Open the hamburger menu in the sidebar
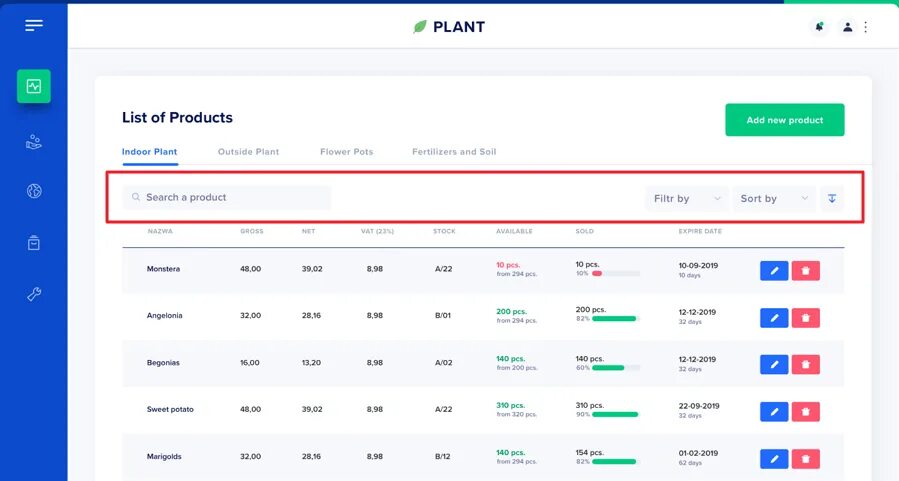The image size is (899, 481). 34,25
